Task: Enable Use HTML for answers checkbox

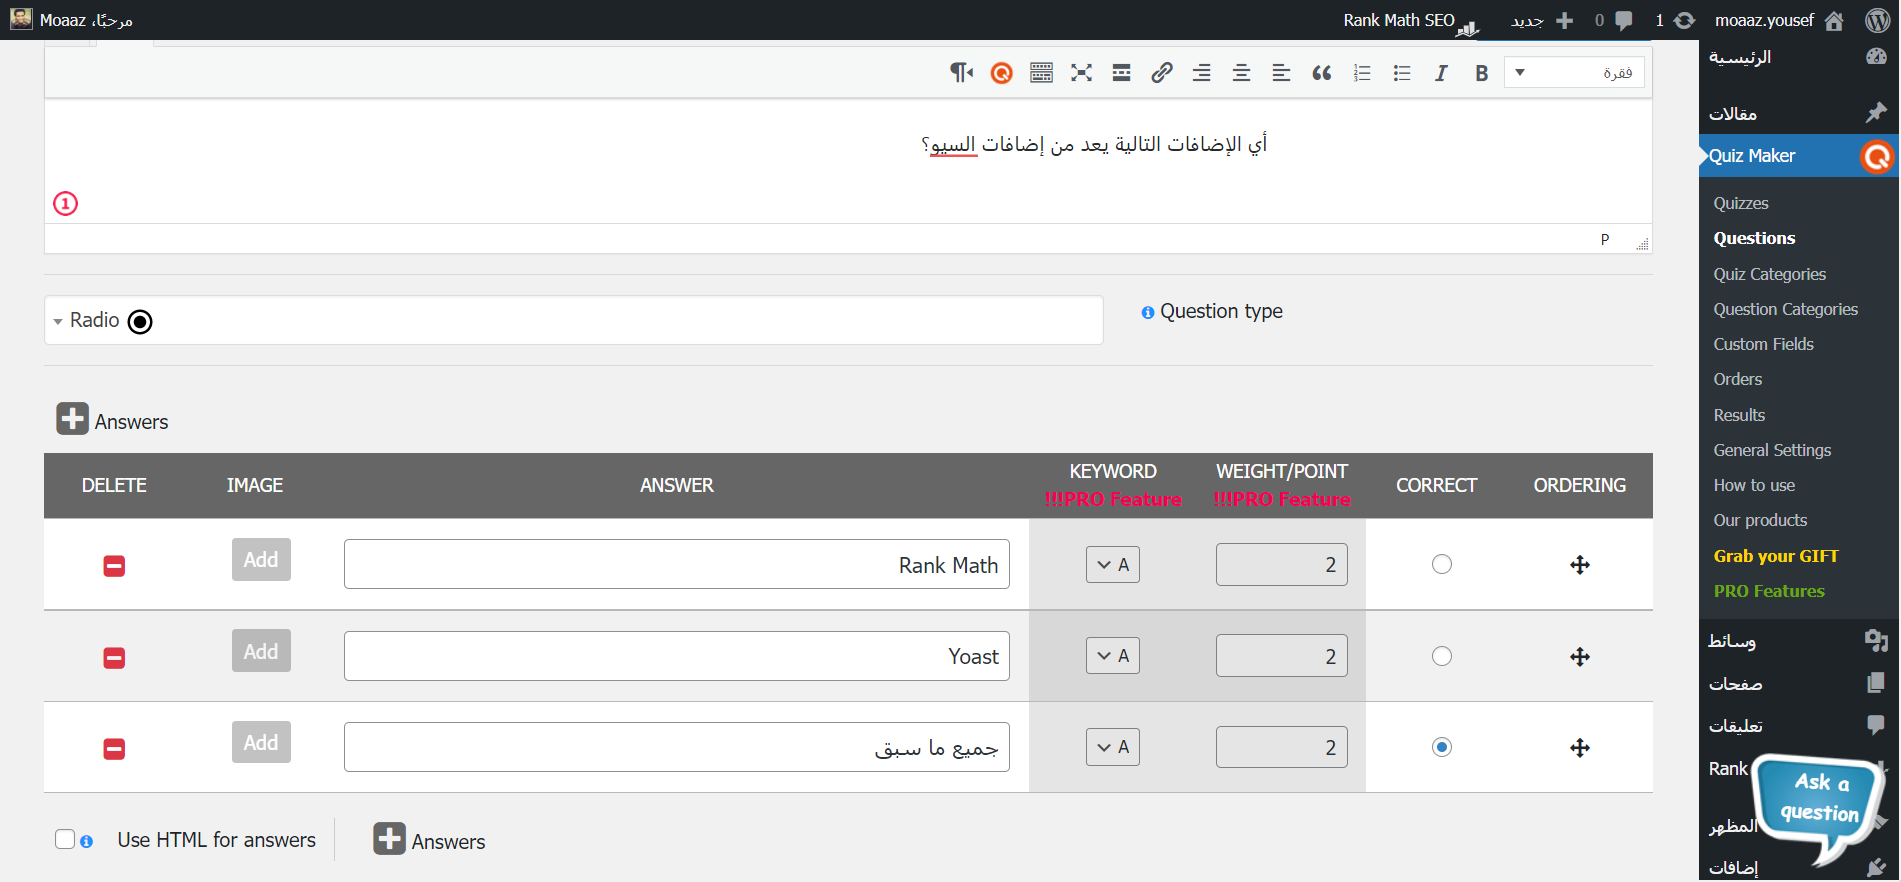Action: click(x=65, y=839)
